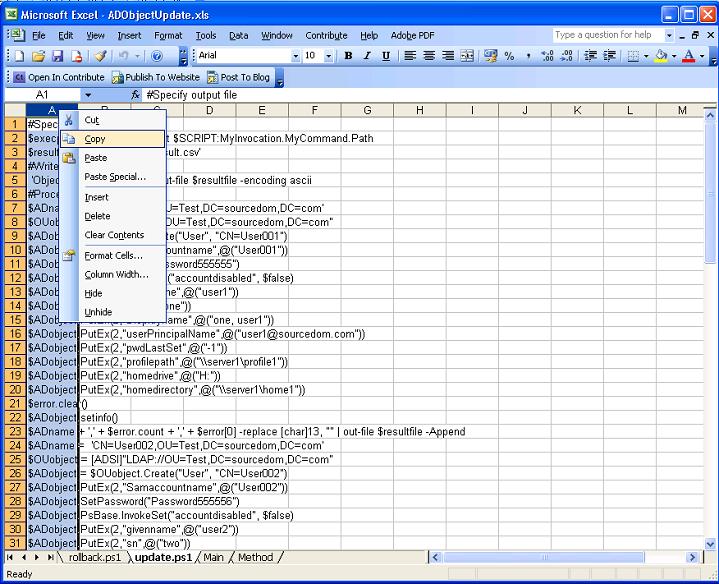The height and width of the screenshot is (584, 719).
Task: Choose Copy from the context menu
Action: (x=95, y=139)
